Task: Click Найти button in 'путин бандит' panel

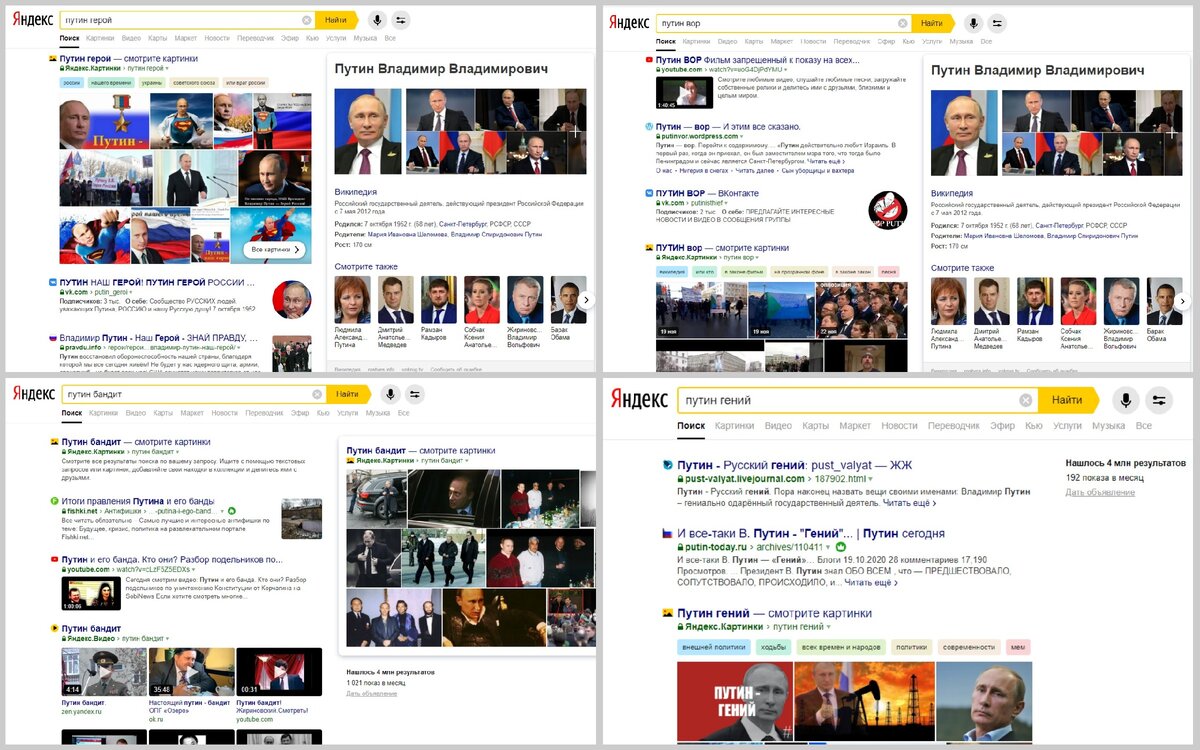Action: pyautogui.click(x=348, y=394)
